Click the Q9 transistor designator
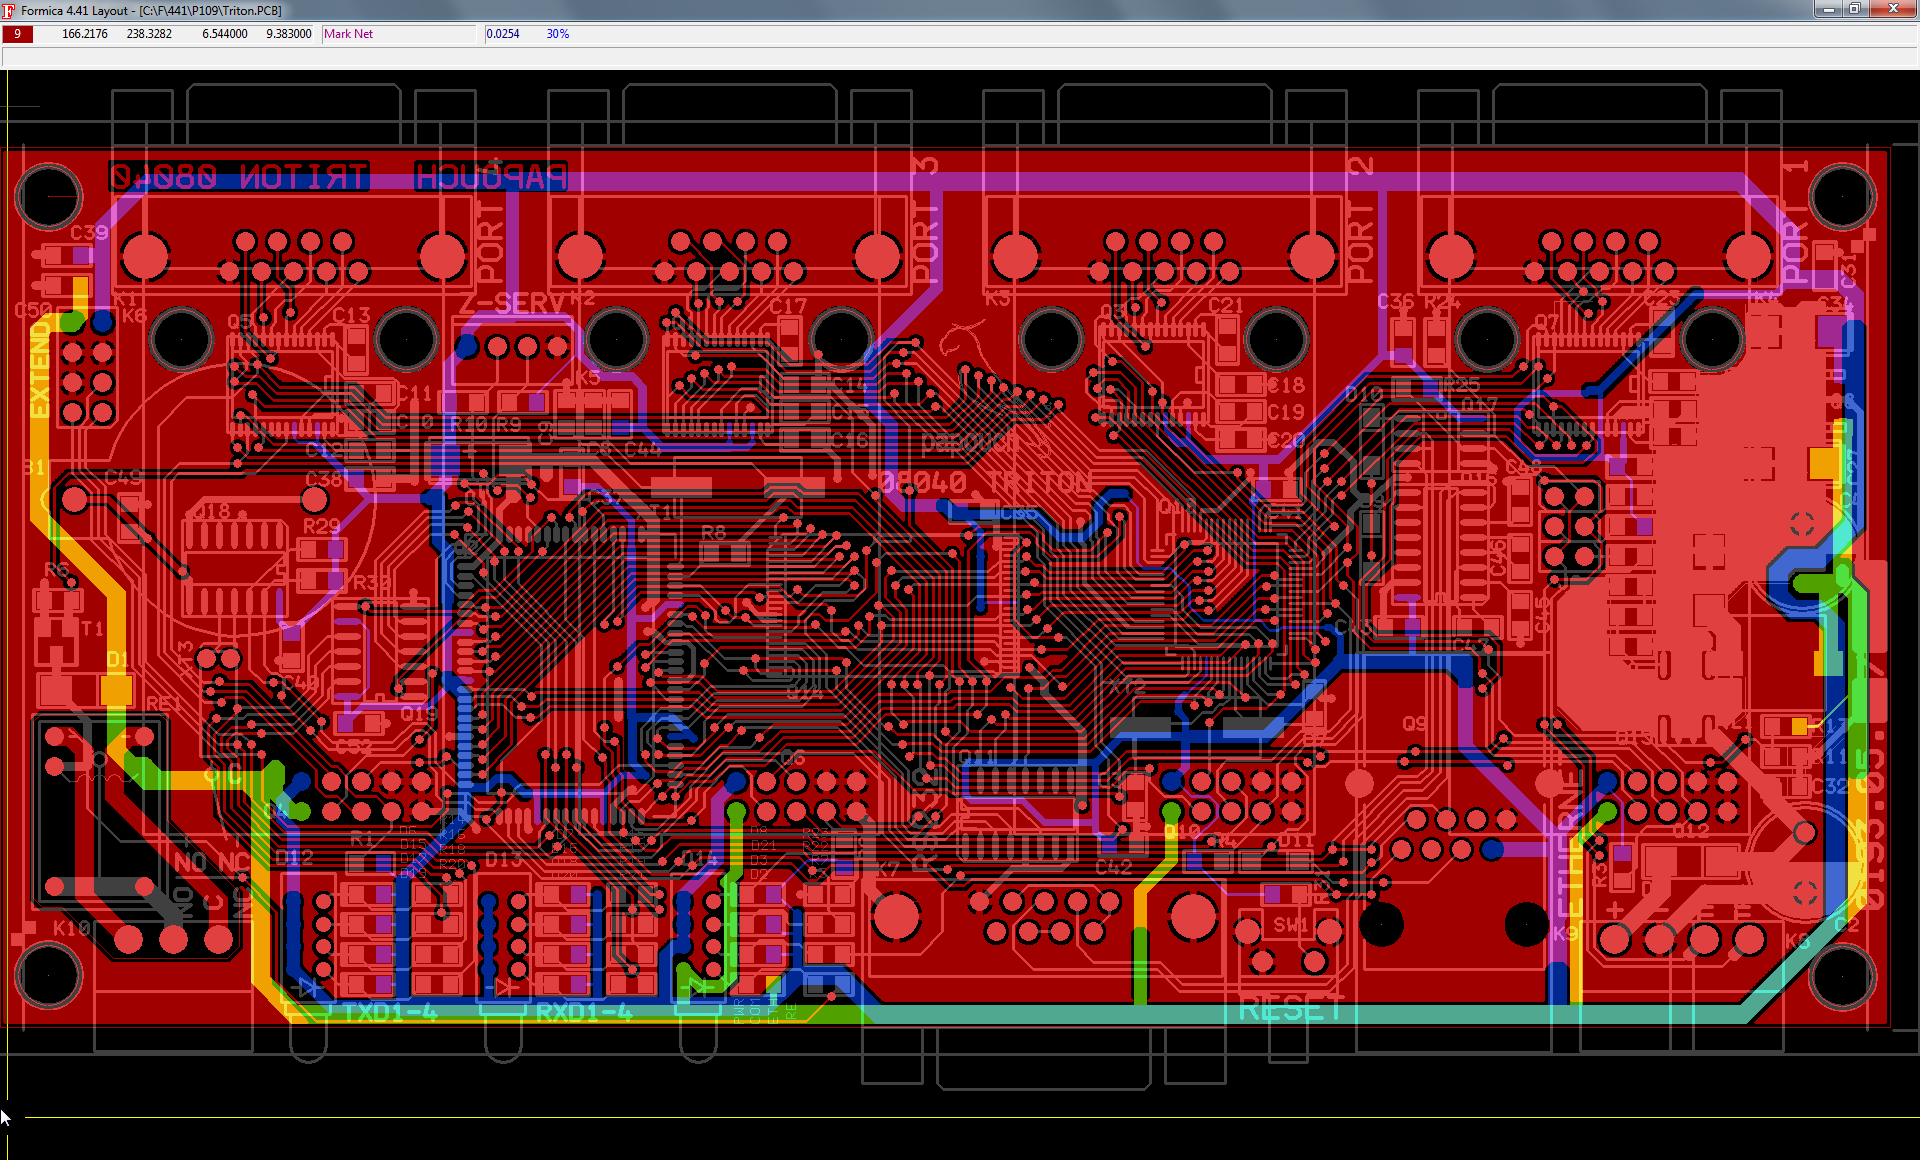This screenshot has width=1920, height=1160. (x=1414, y=723)
